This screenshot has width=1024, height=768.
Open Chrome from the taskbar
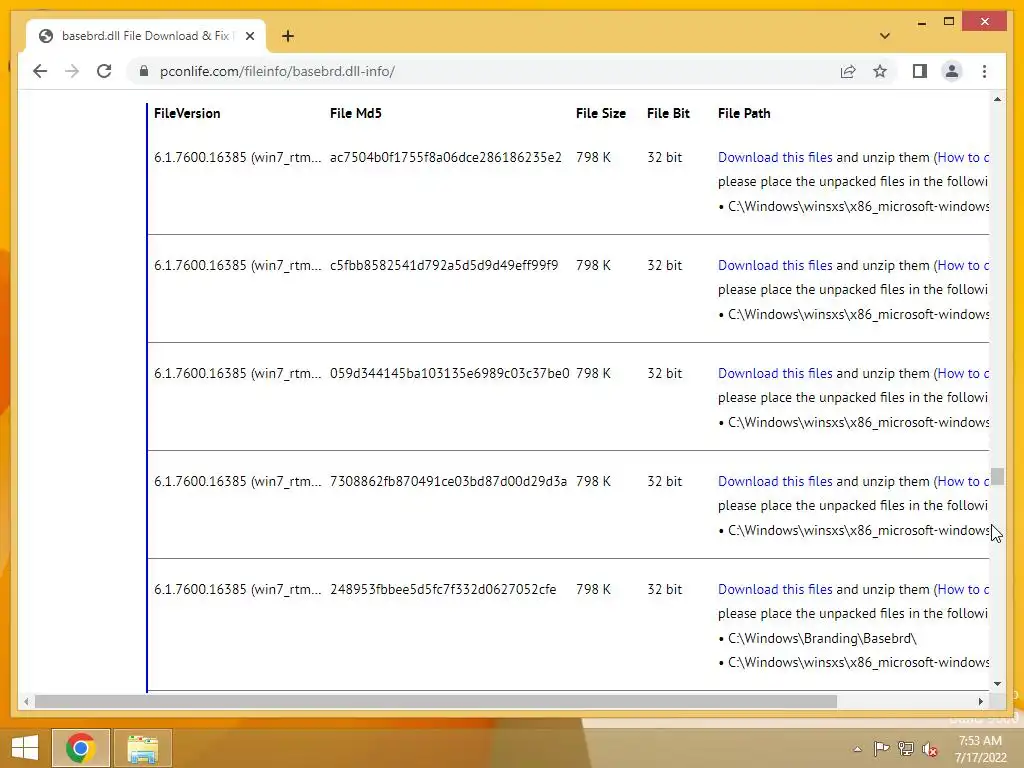(x=80, y=748)
